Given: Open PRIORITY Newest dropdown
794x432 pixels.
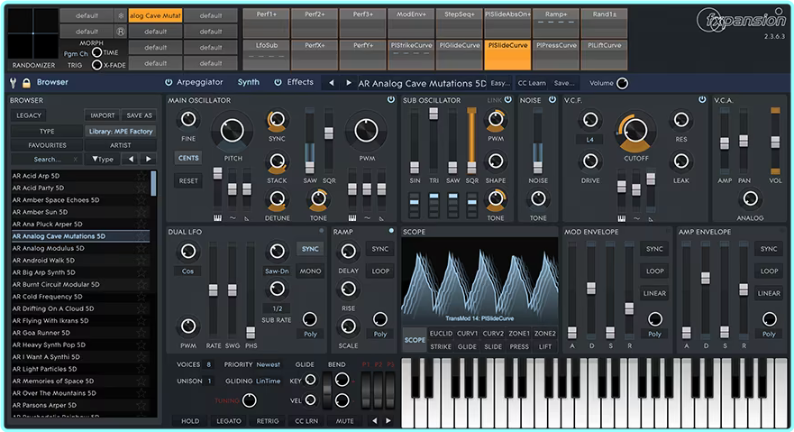Looking at the screenshot, I should pyautogui.click(x=268, y=364).
